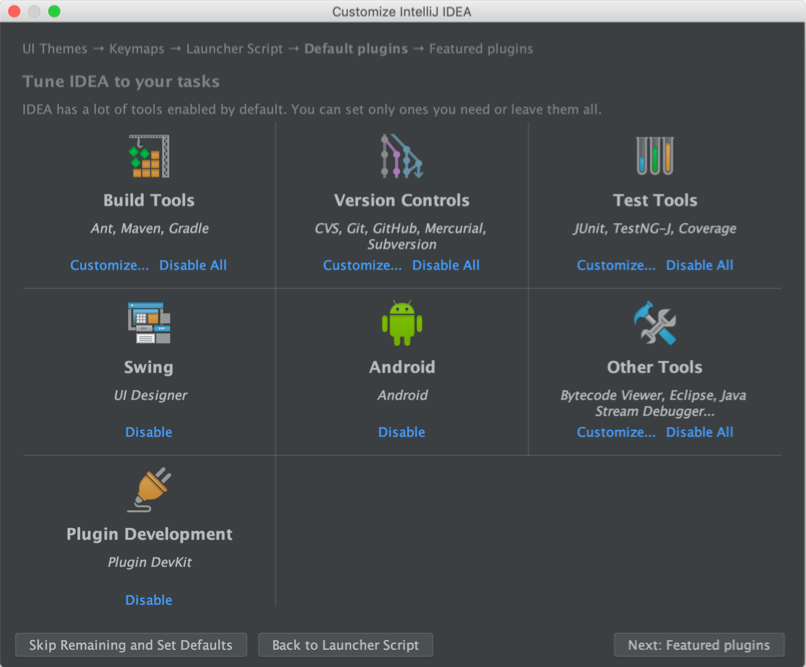Click the Other Tools heading
This screenshot has height=667, width=806.
pos(654,367)
